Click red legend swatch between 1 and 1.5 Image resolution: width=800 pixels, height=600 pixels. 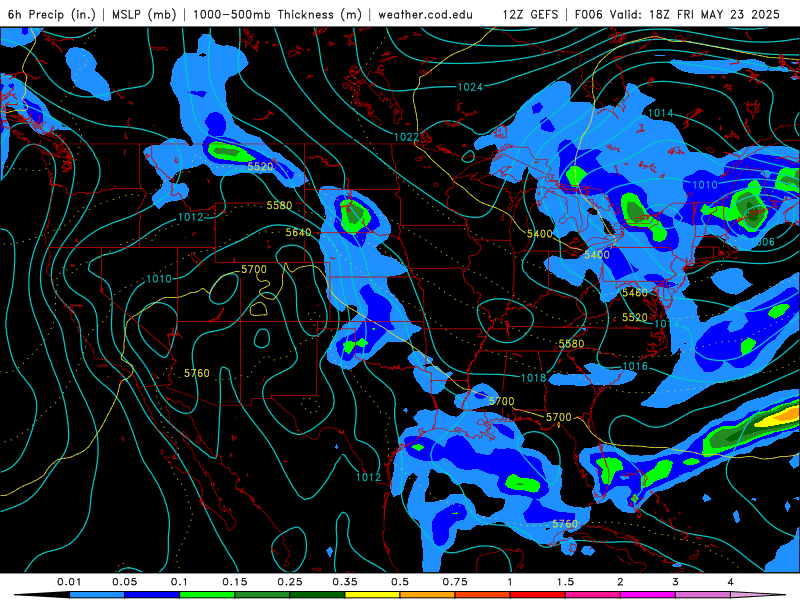538,595
